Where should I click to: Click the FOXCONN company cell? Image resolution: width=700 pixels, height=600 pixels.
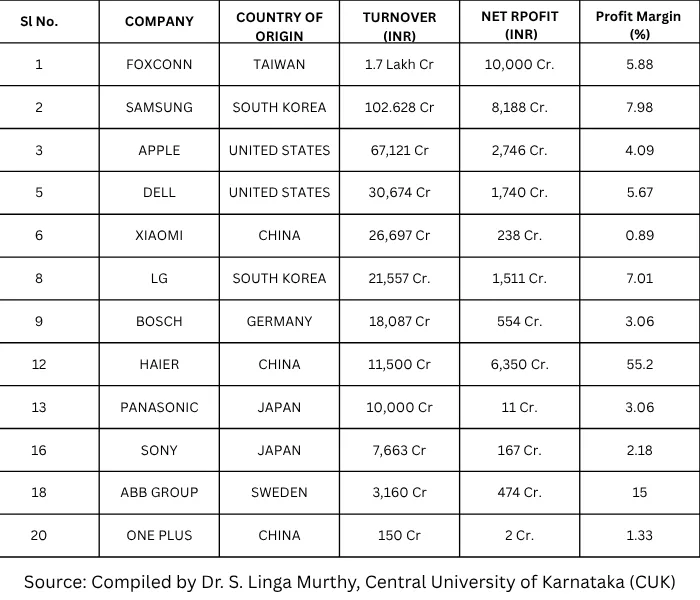[159, 64]
